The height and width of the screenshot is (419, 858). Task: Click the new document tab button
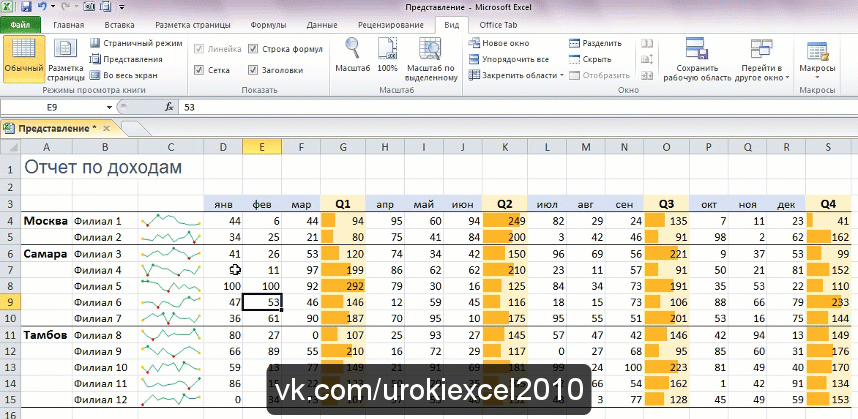tap(134, 128)
